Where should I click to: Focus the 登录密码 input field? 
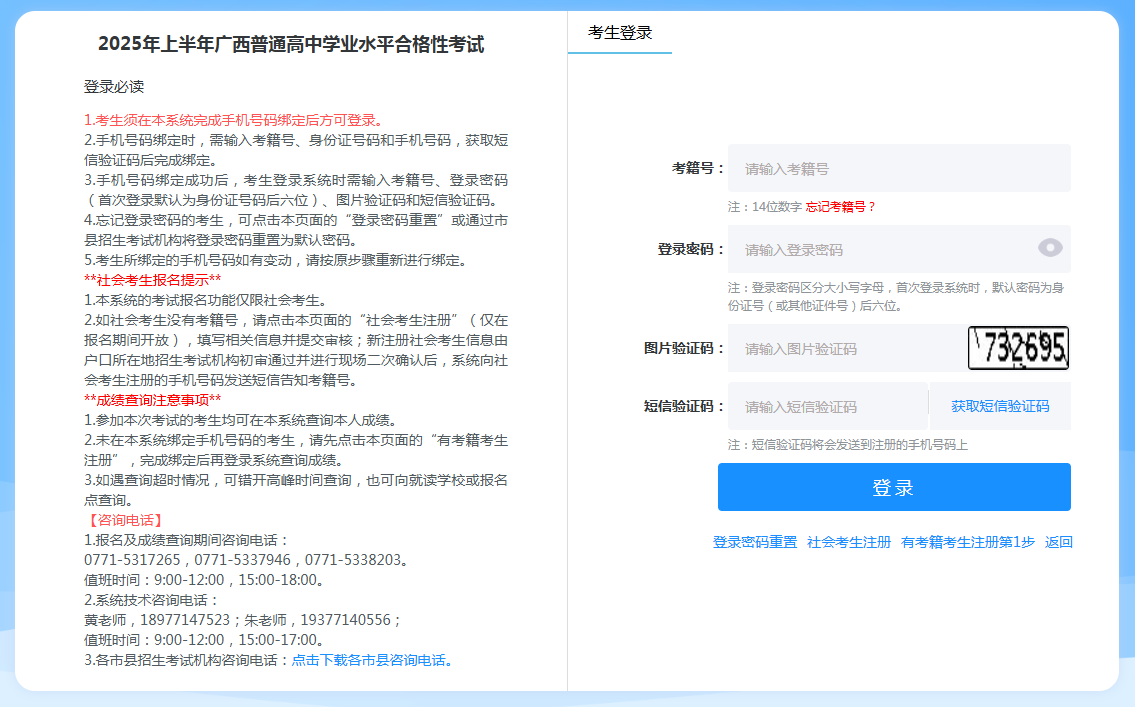(x=880, y=250)
